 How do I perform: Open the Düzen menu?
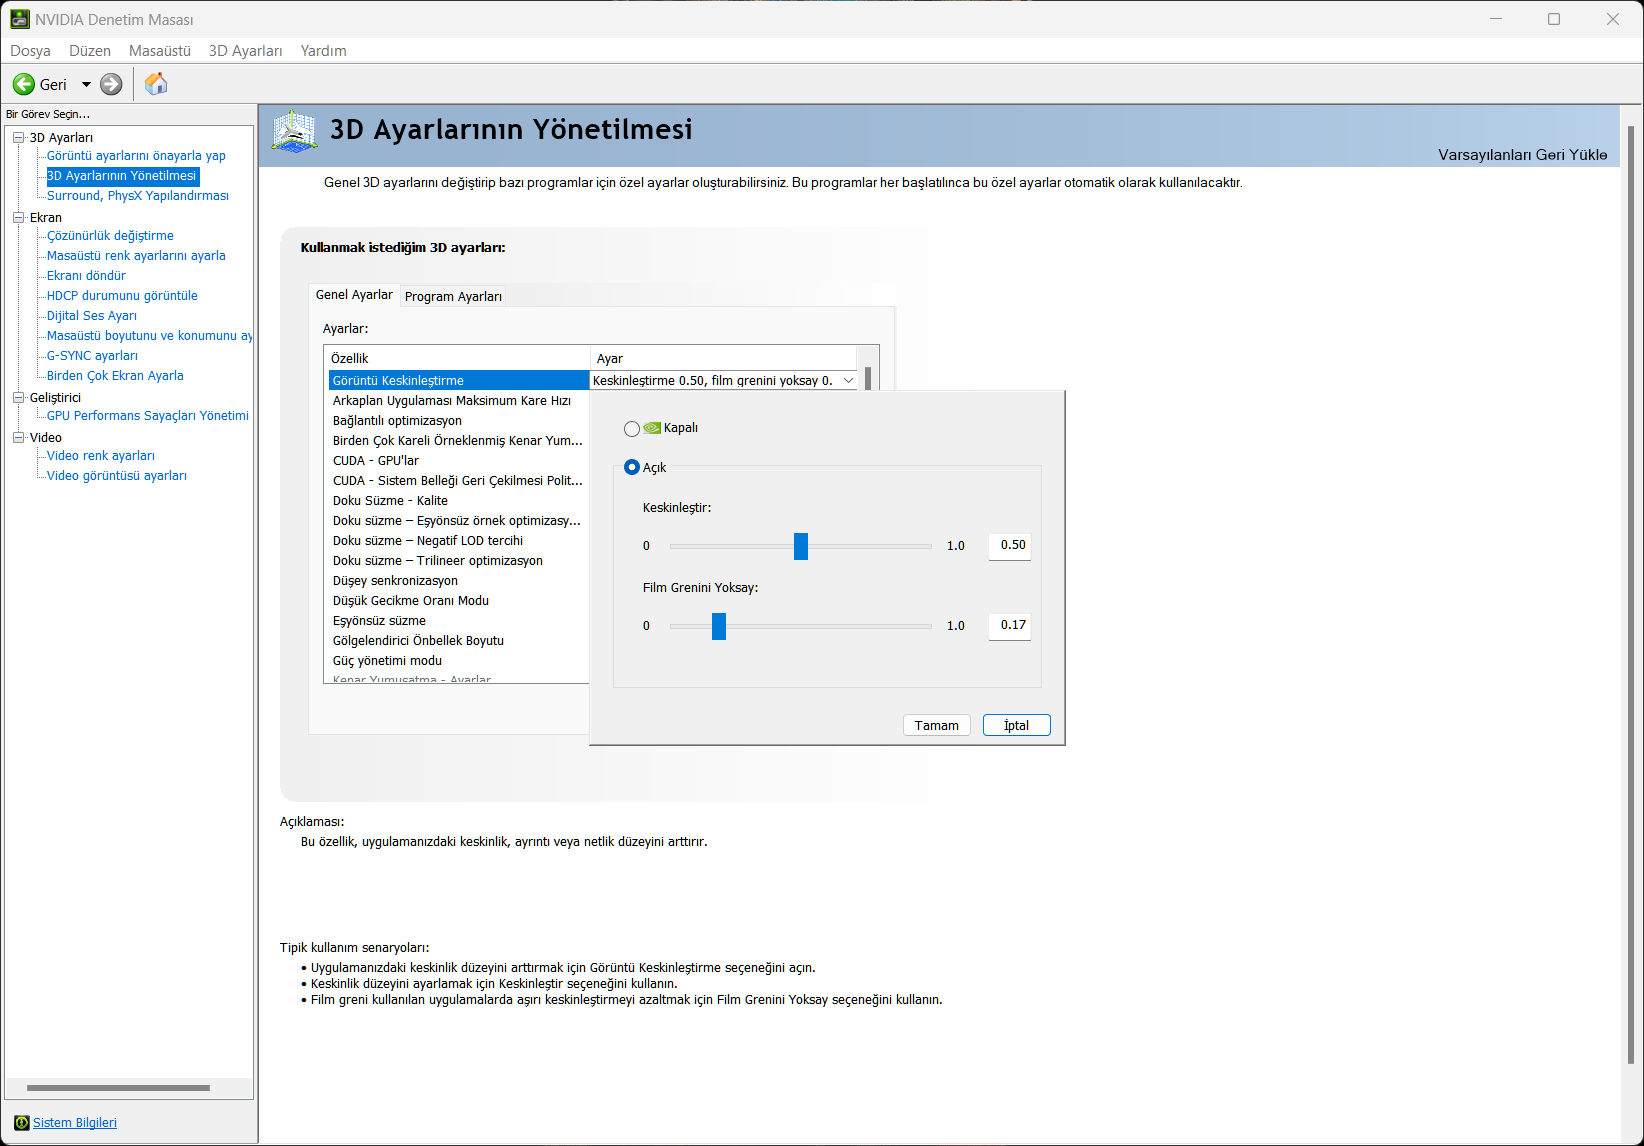click(x=90, y=51)
